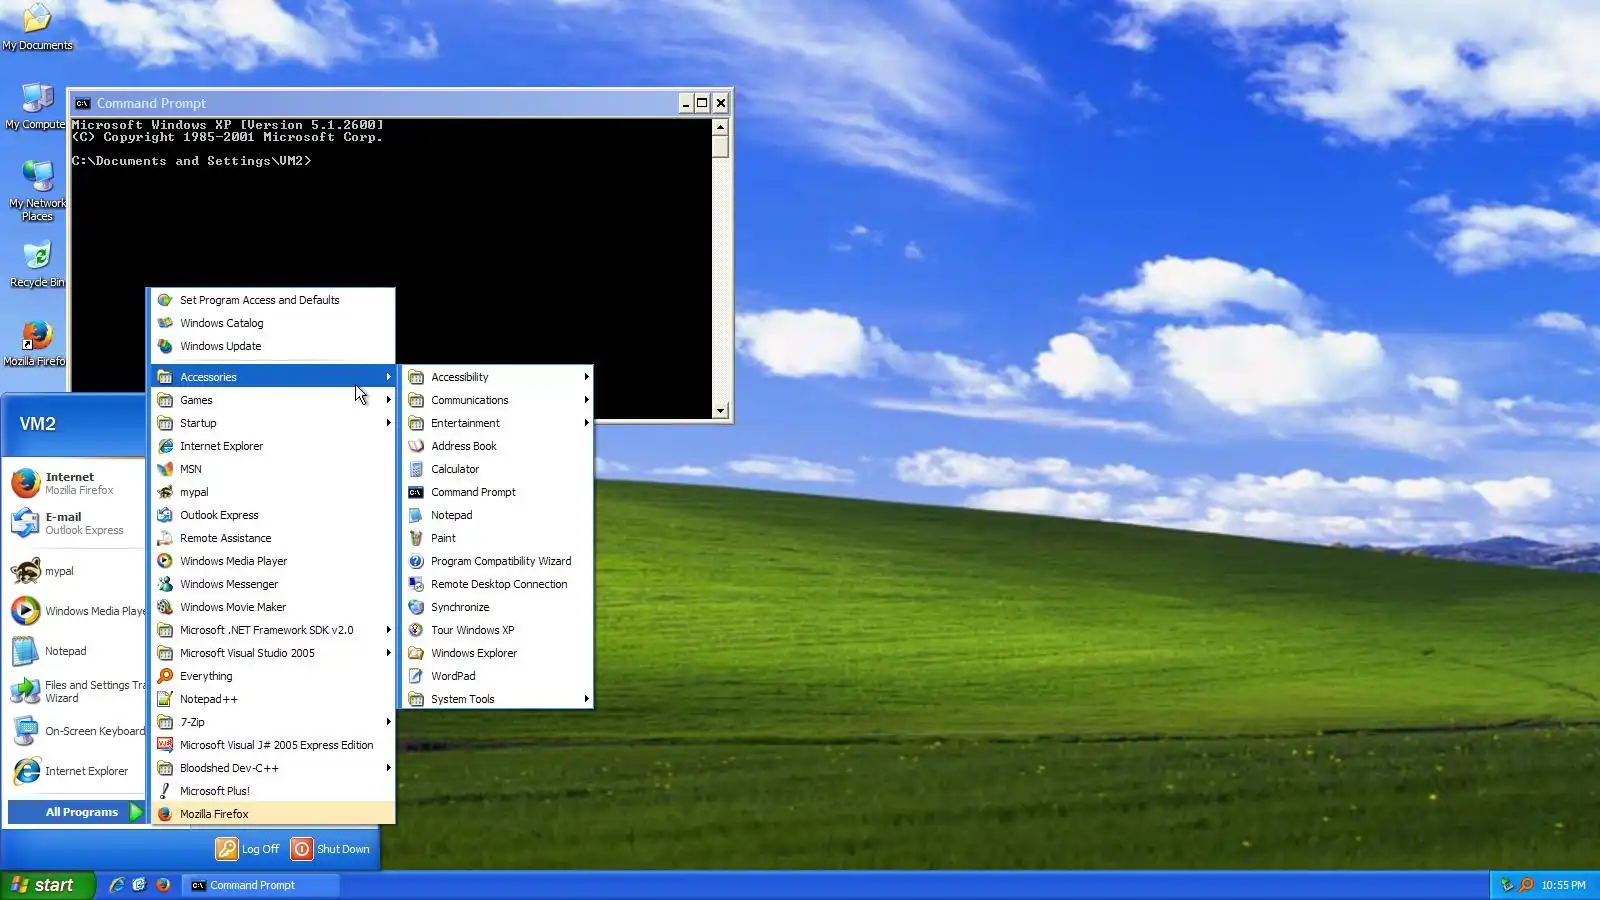Viewport: 1600px width, 900px height.
Task: Open pinned E-mail Outlook Express in Start menu
Action: pyautogui.click(x=75, y=523)
